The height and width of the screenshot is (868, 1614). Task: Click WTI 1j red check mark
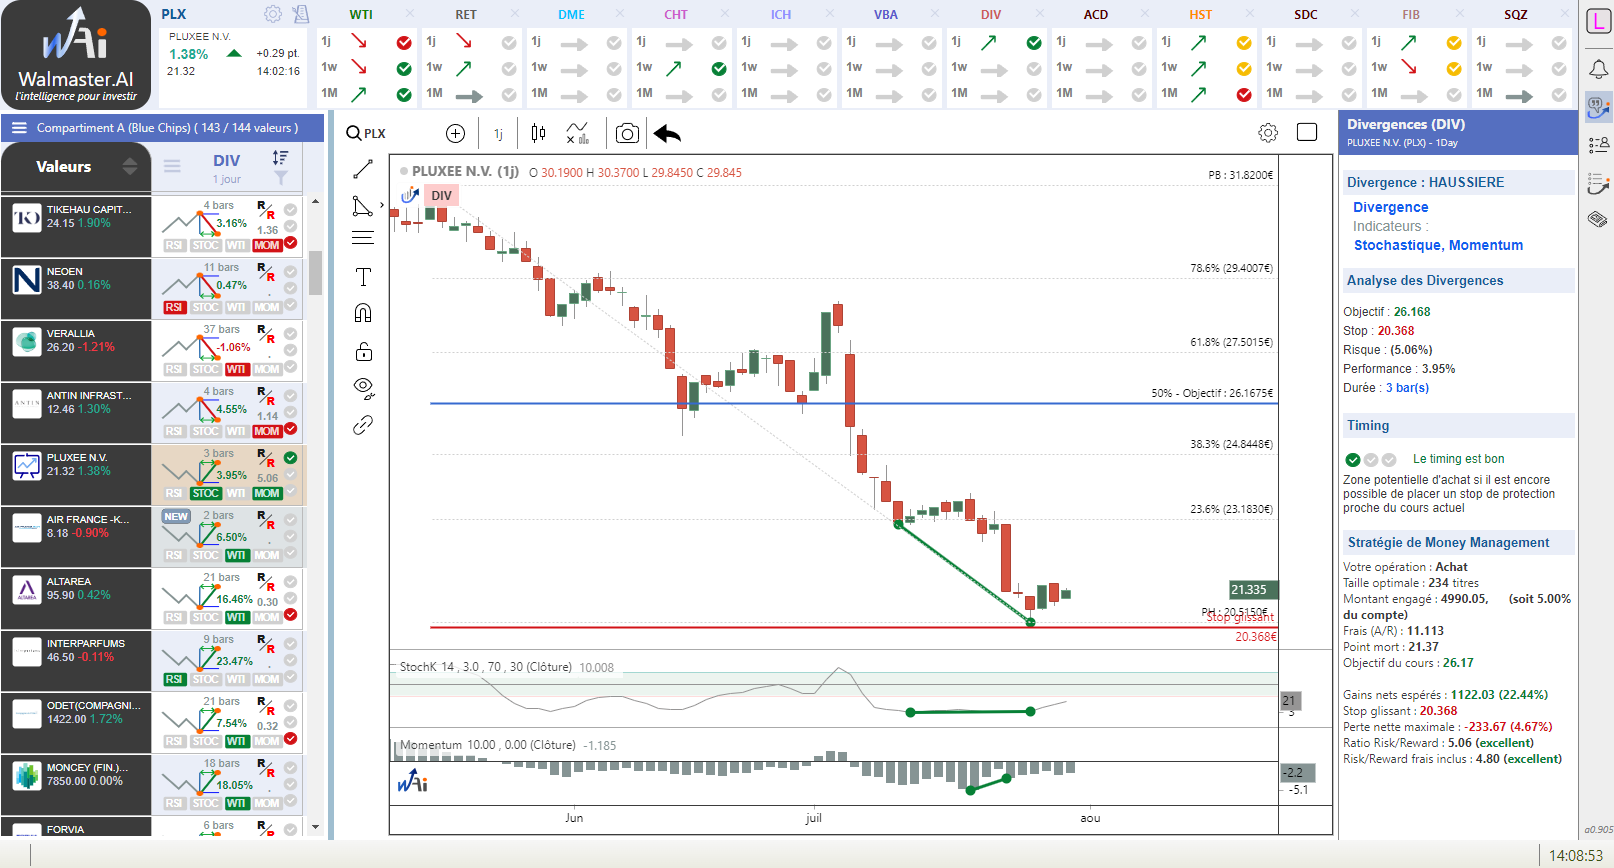[x=404, y=43]
